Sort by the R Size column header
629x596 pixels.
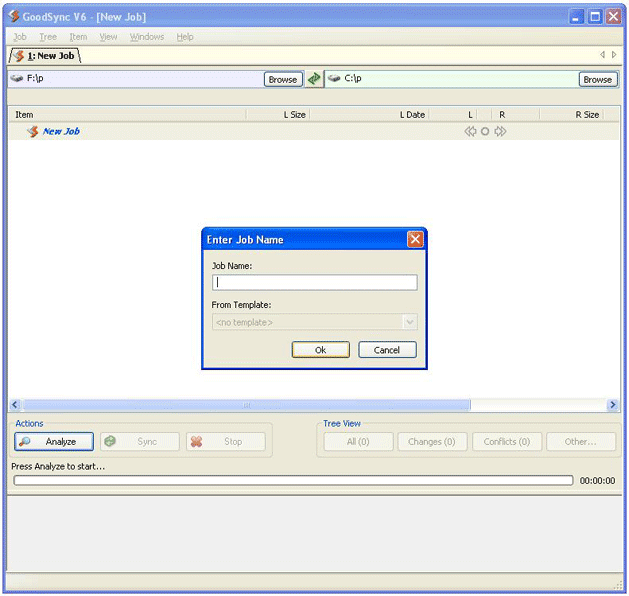572,115
